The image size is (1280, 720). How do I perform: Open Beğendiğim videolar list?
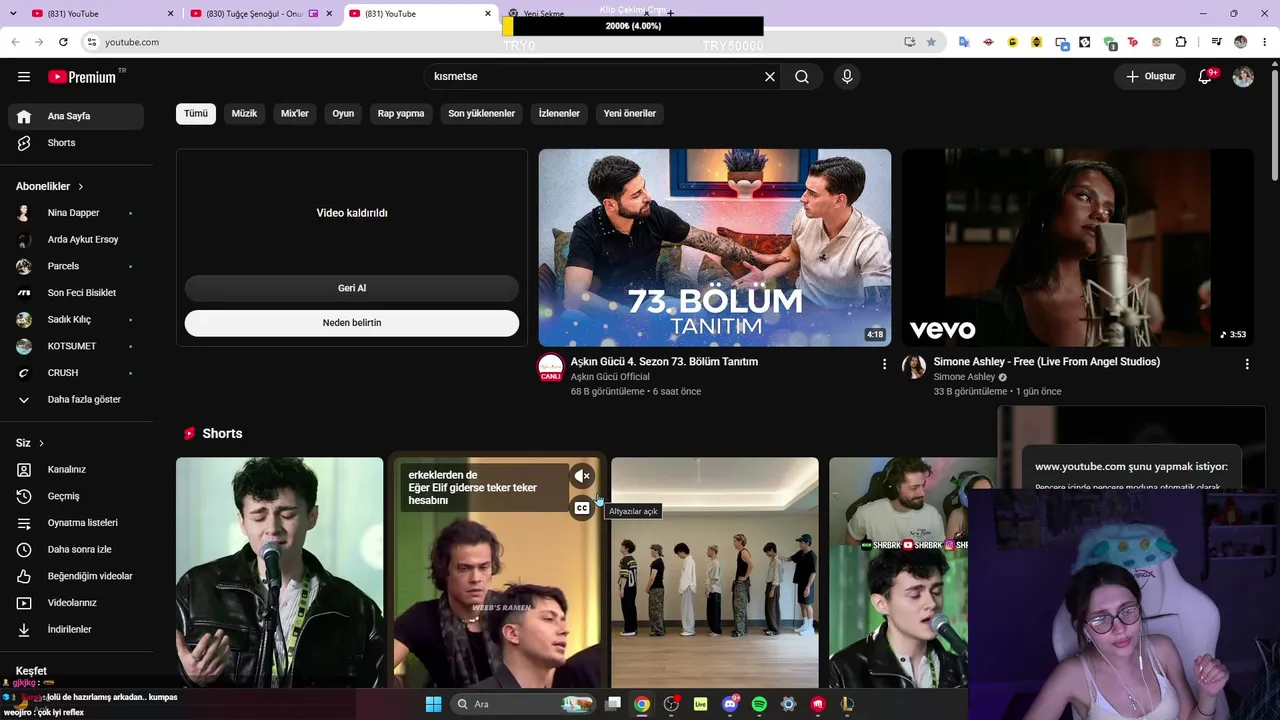pos(76,576)
